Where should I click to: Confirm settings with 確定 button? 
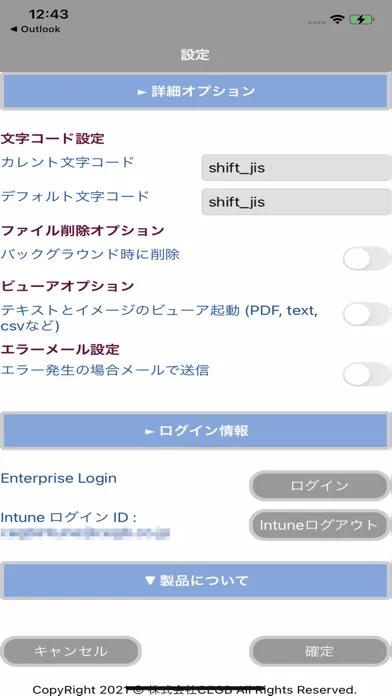[320, 651]
